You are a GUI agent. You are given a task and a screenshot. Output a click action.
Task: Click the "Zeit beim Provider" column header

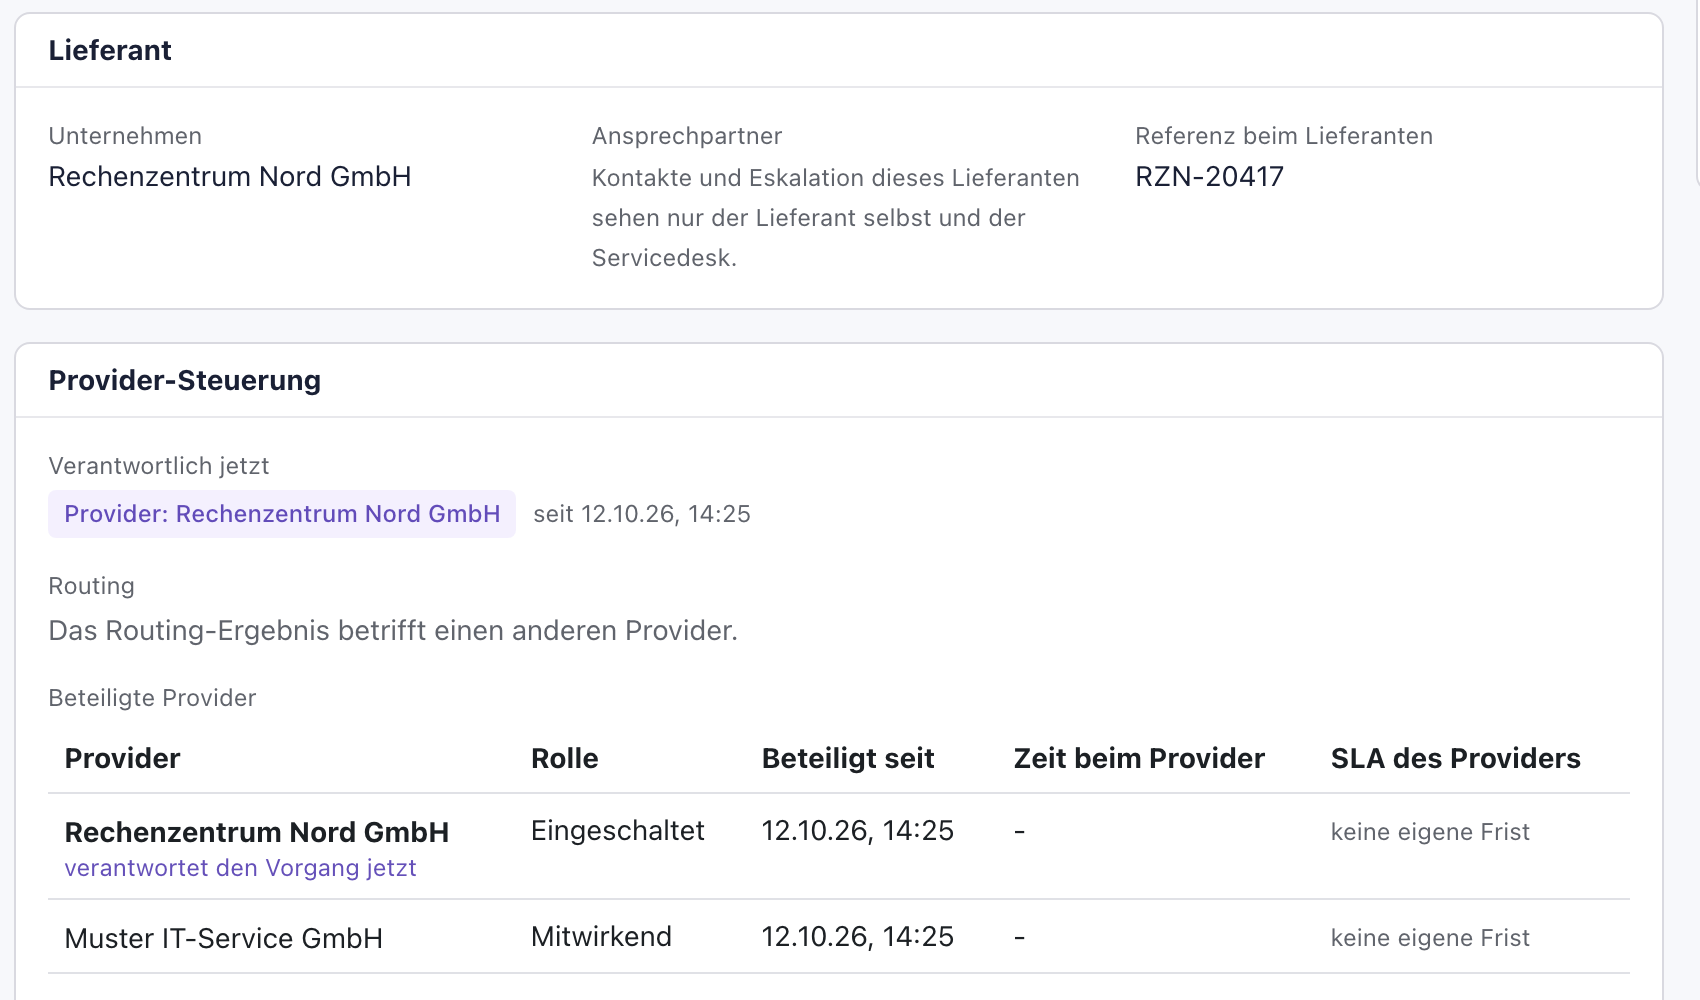coord(1139,759)
